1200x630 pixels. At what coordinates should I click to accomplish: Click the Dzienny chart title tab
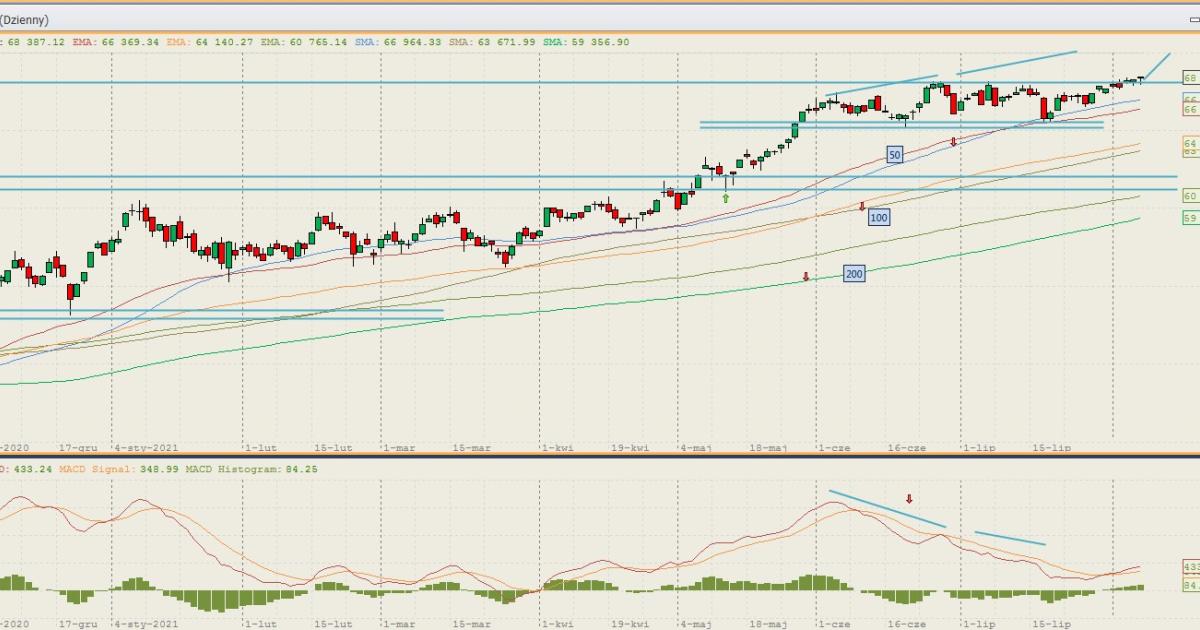pyautogui.click(x=24, y=19)
